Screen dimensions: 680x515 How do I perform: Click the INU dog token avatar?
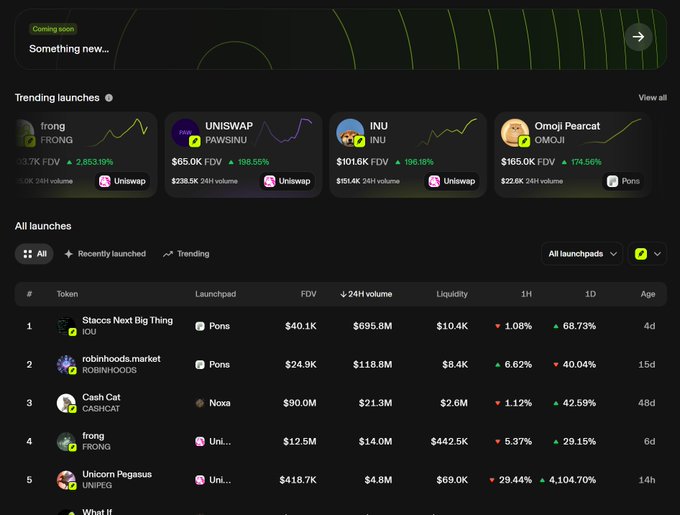point(350,133)
